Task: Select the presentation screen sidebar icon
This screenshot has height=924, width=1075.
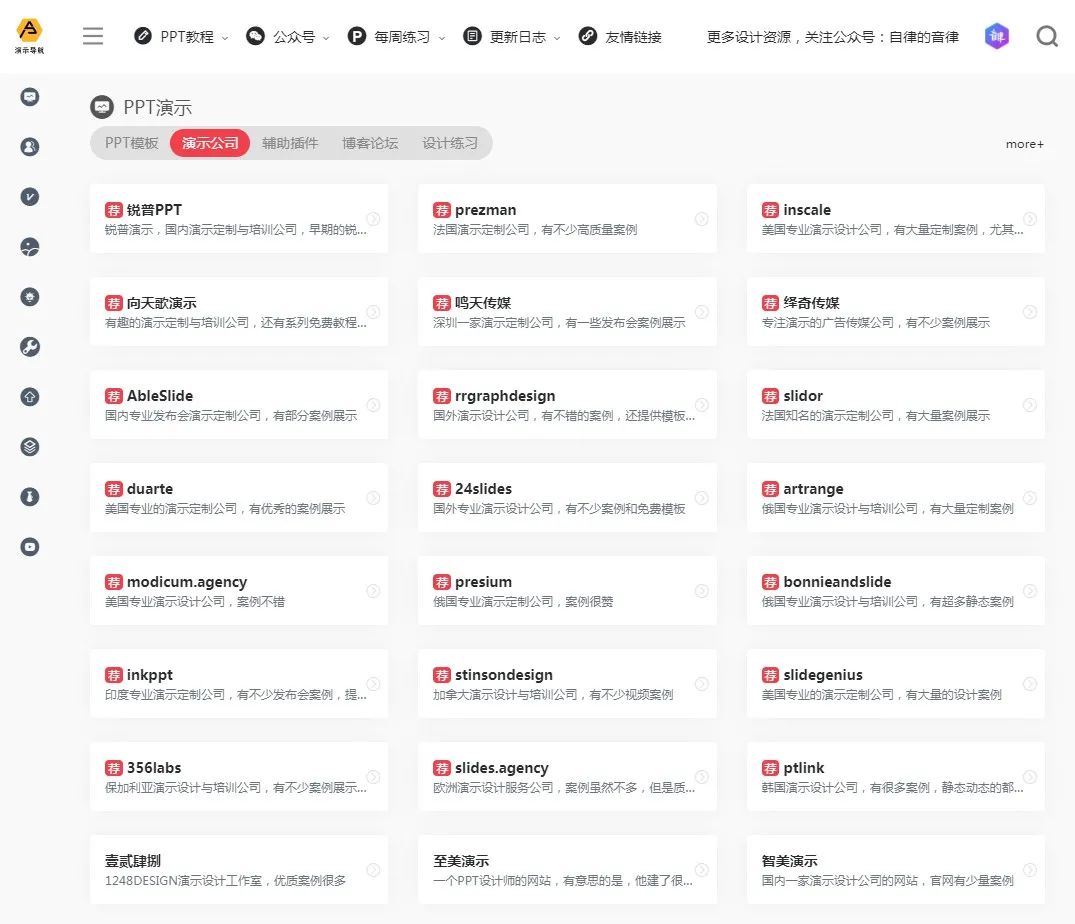Action: [29, 97]
